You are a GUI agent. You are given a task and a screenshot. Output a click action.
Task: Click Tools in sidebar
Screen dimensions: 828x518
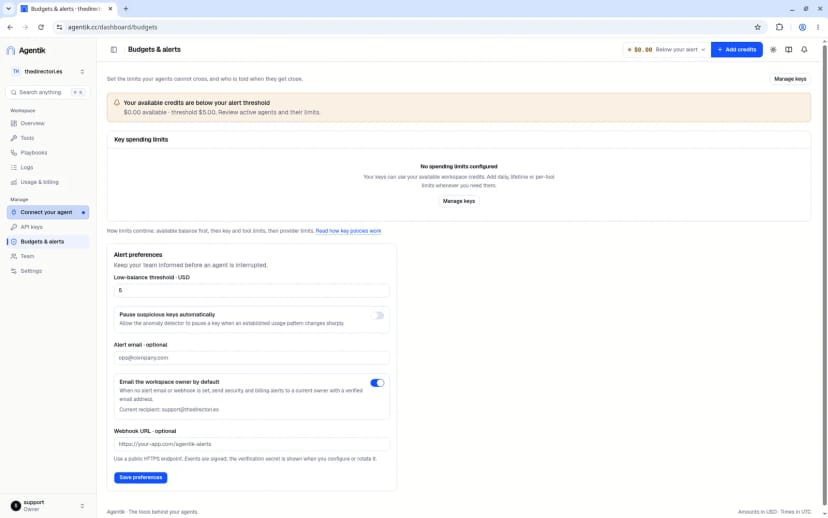(x=48, y=138)
